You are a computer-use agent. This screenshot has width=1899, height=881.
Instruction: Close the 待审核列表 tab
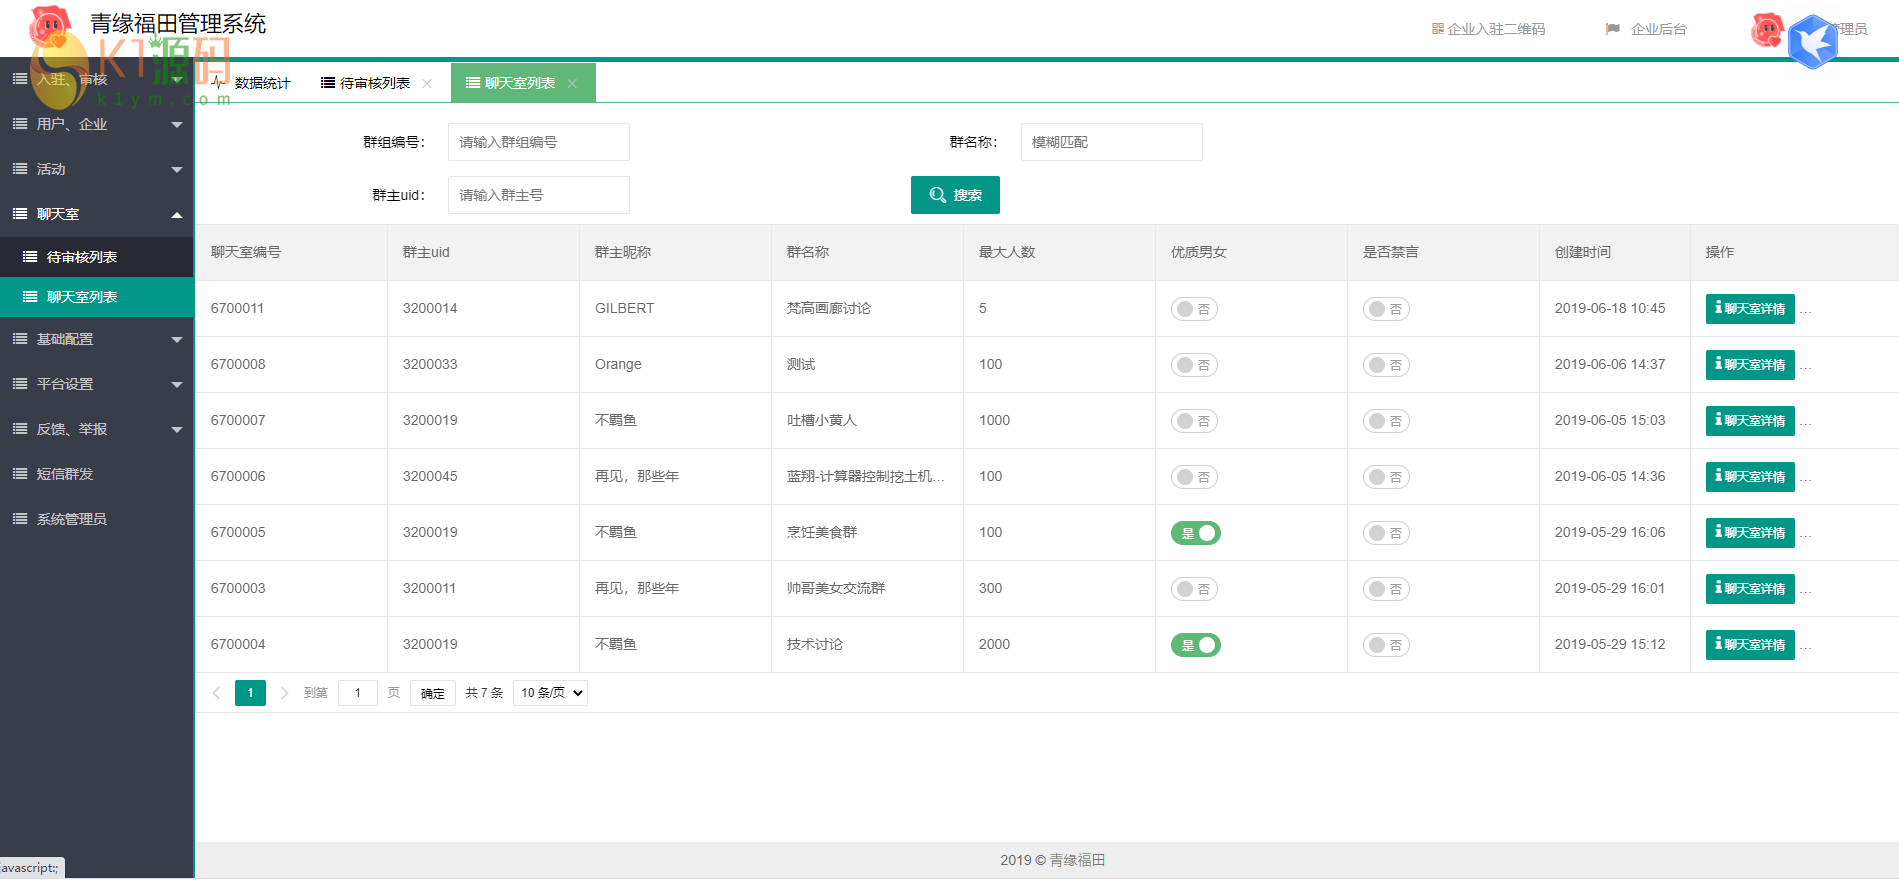tap(427, 84)
